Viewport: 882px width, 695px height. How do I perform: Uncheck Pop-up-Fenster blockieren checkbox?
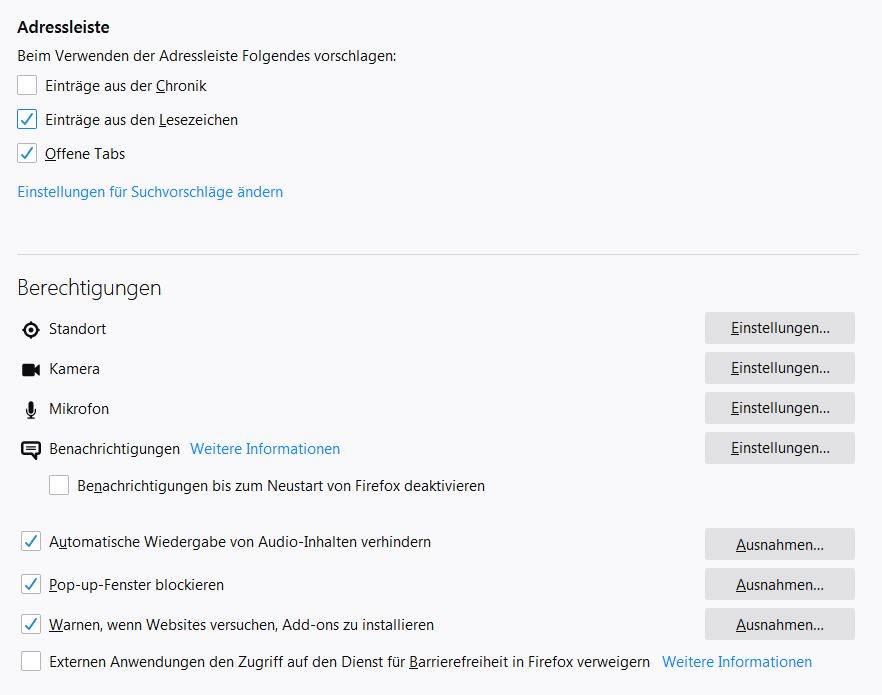coord(31,584)
